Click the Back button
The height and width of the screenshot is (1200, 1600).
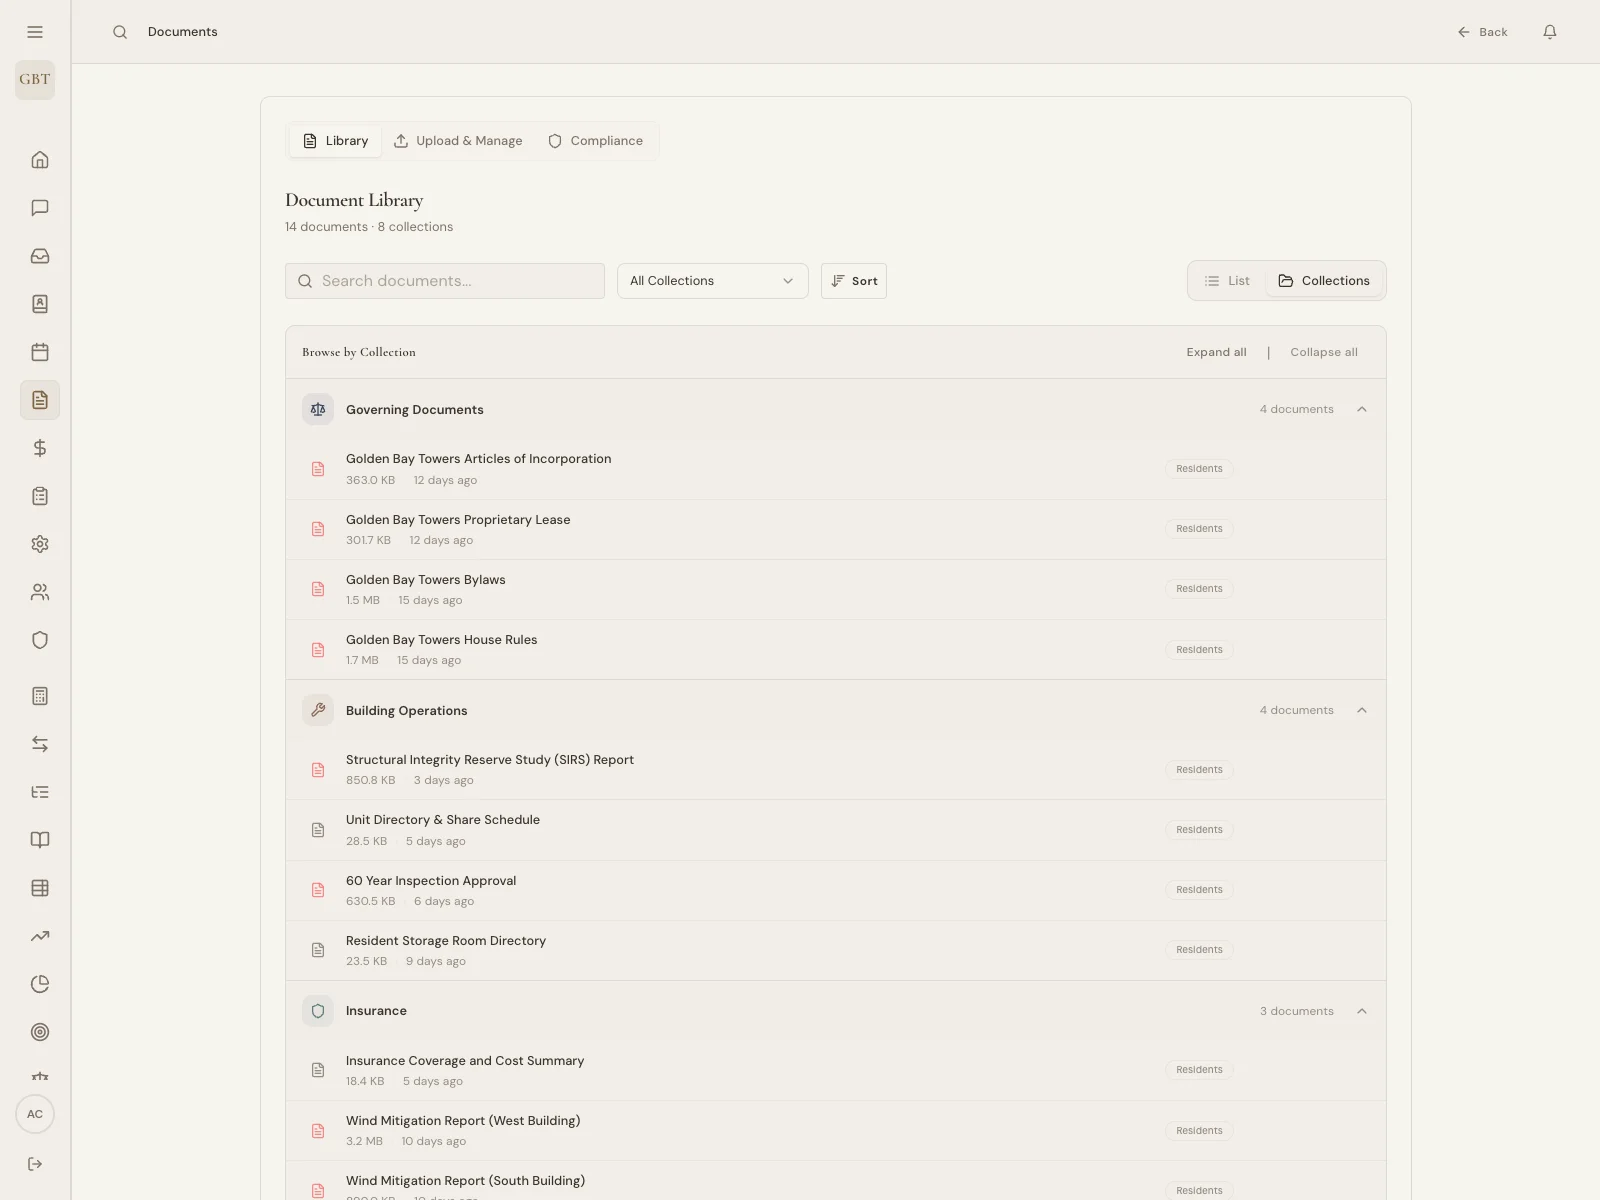tap(1483, 31)
